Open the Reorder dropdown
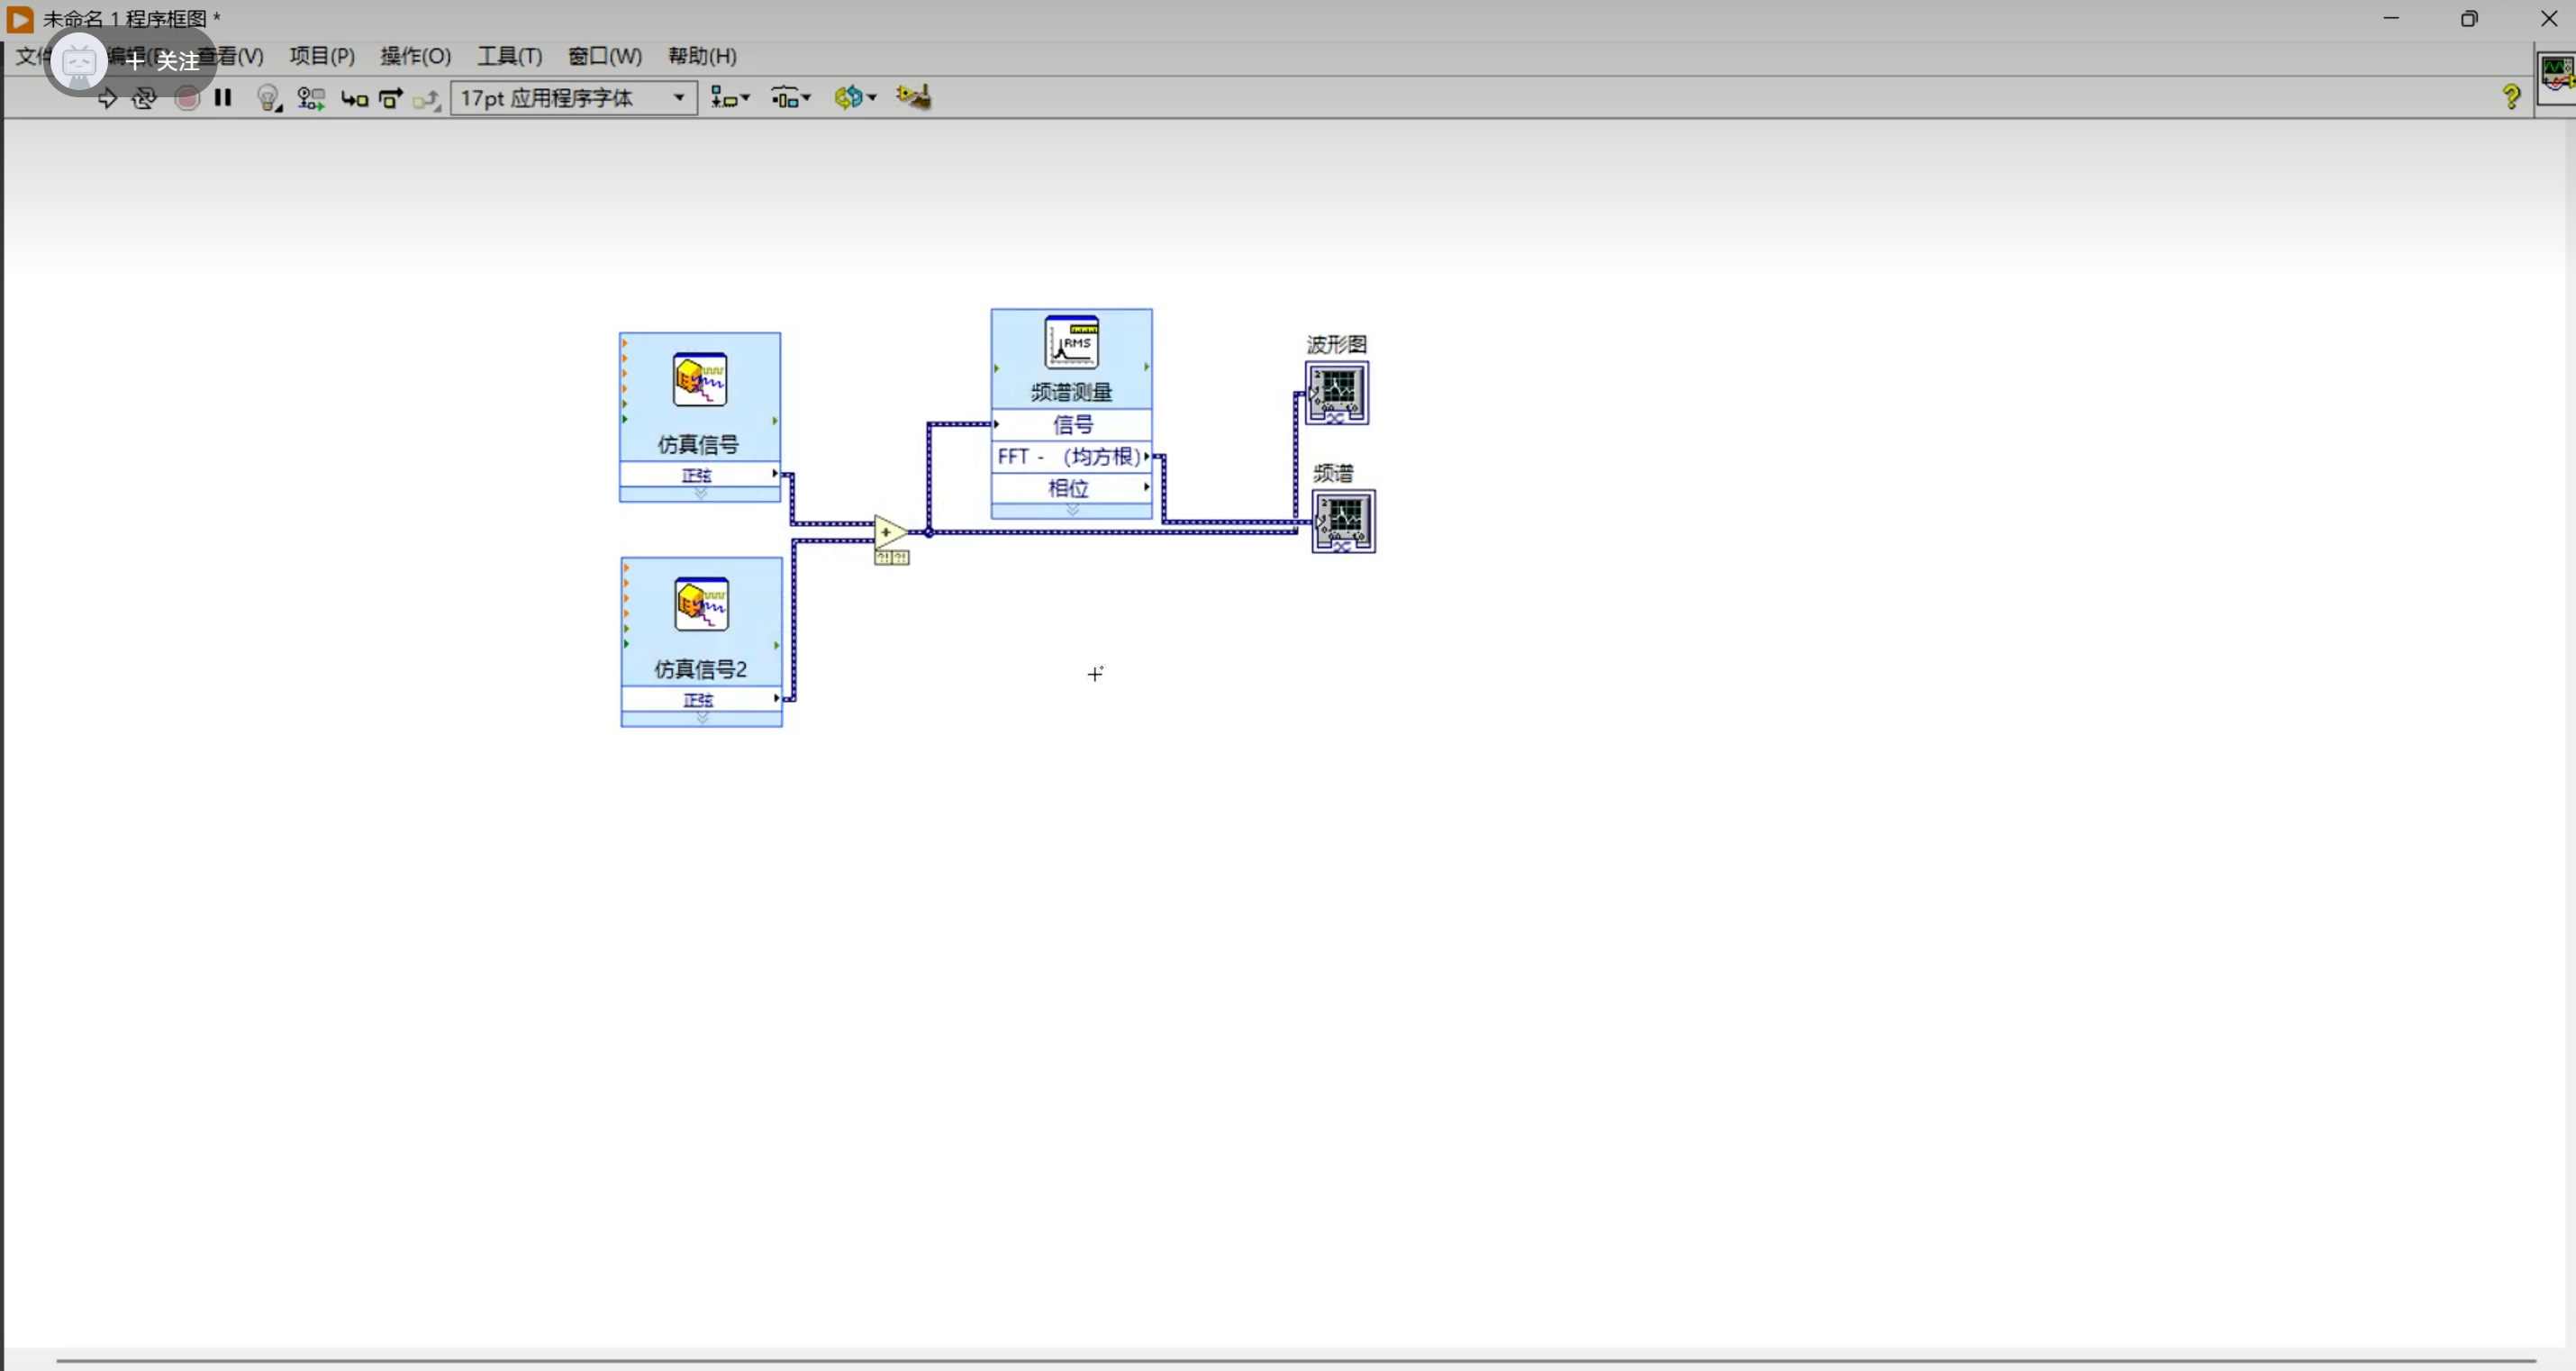 click(856, 98)
